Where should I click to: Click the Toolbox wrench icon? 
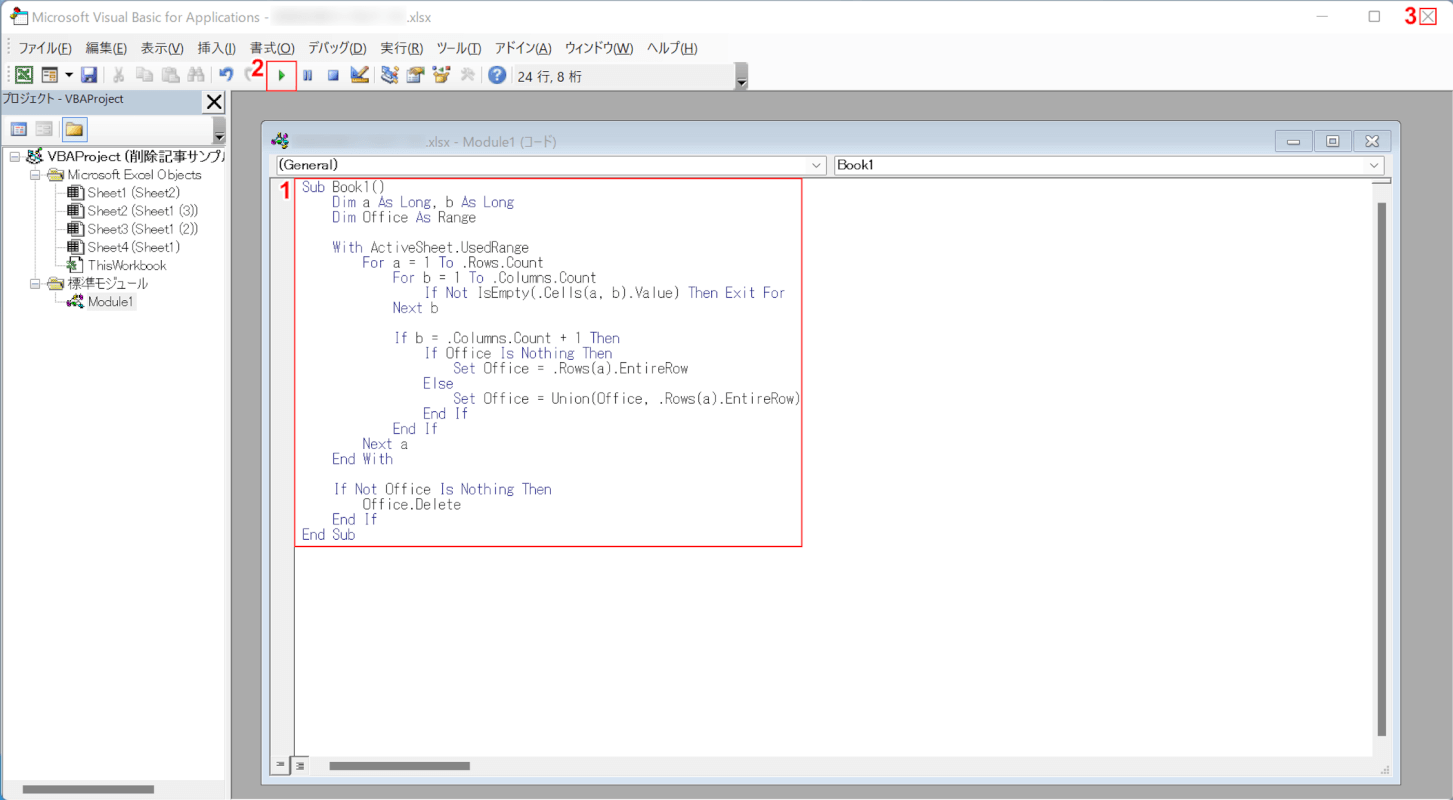pos(467,75)
